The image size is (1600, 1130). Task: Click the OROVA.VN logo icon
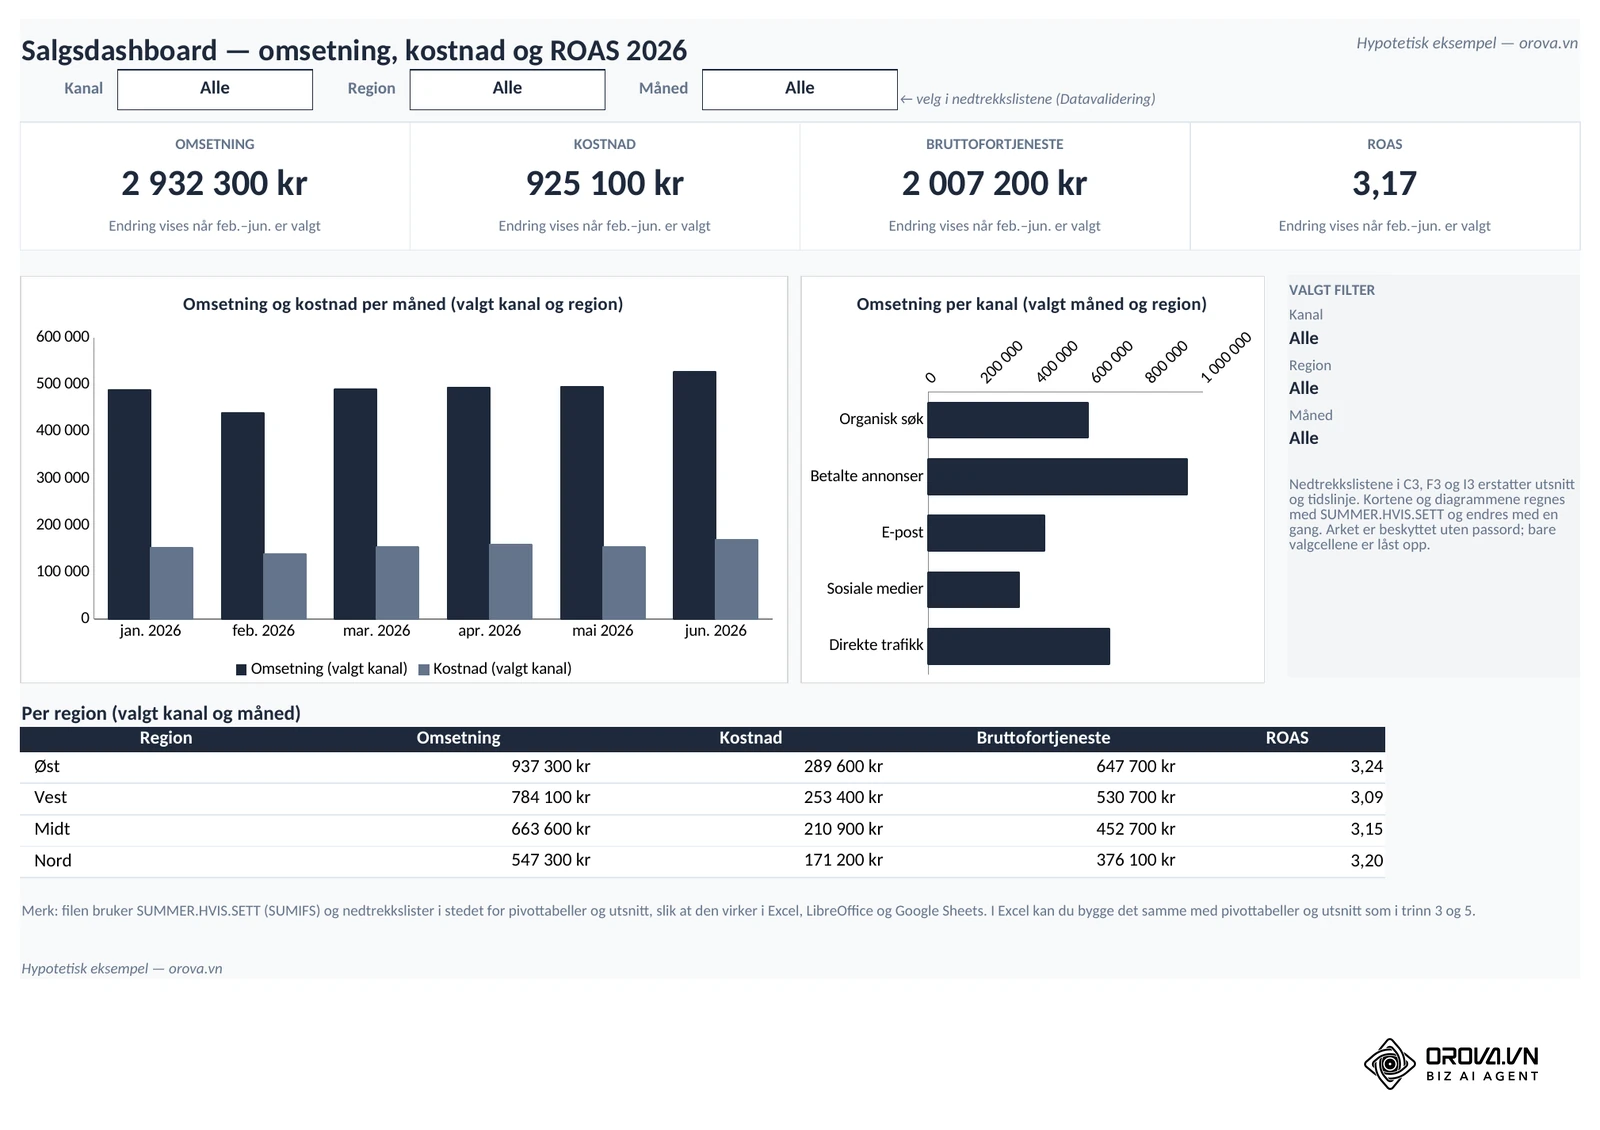(x=1390, y=1063)
